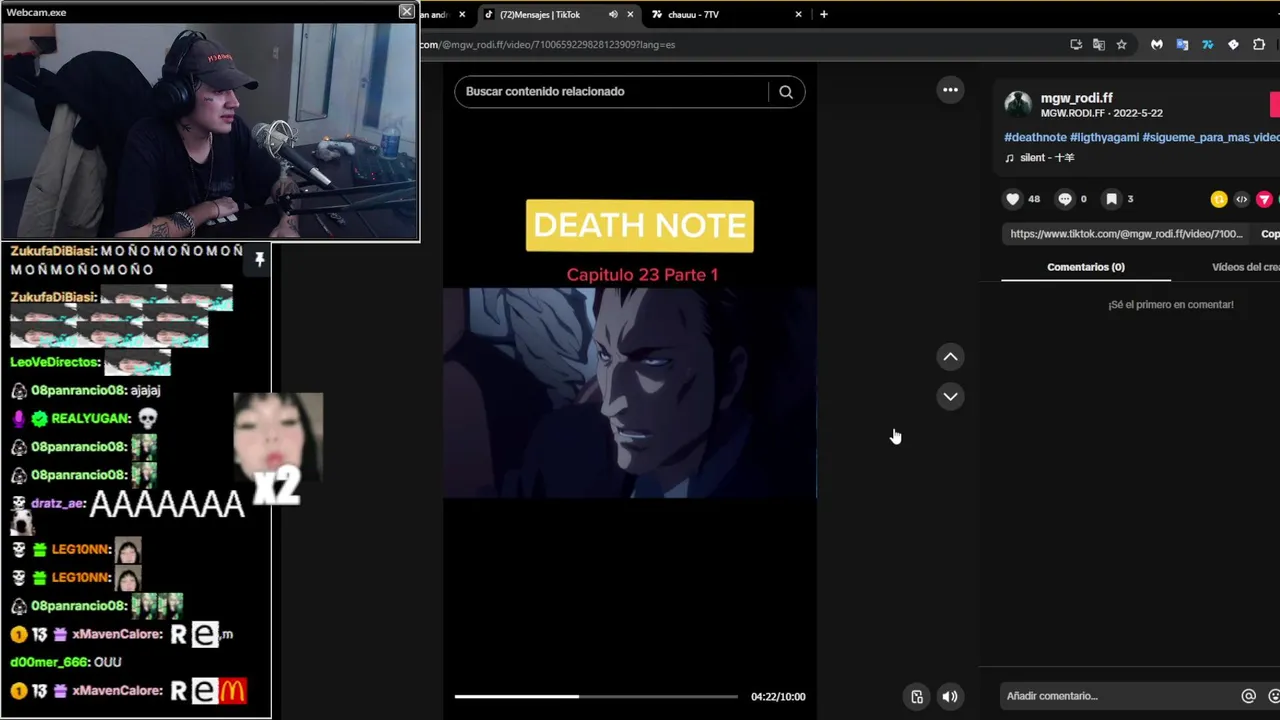Save video with the bookmark icon
Screen dimensions: 1280x720
point(1111,199)
